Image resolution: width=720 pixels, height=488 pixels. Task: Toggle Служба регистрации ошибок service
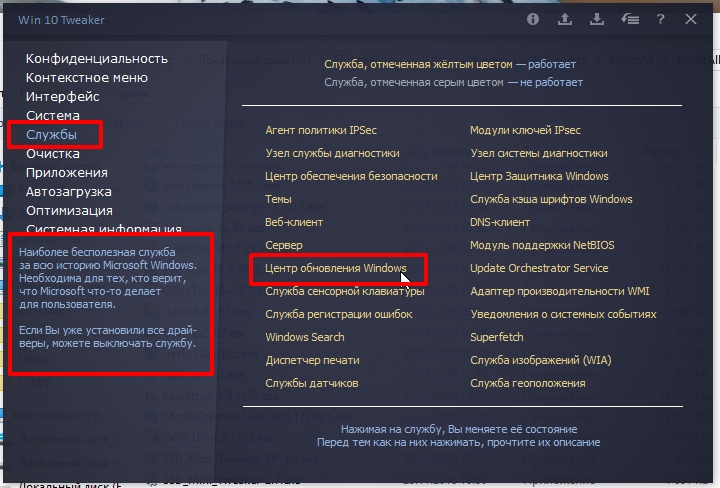339,314
